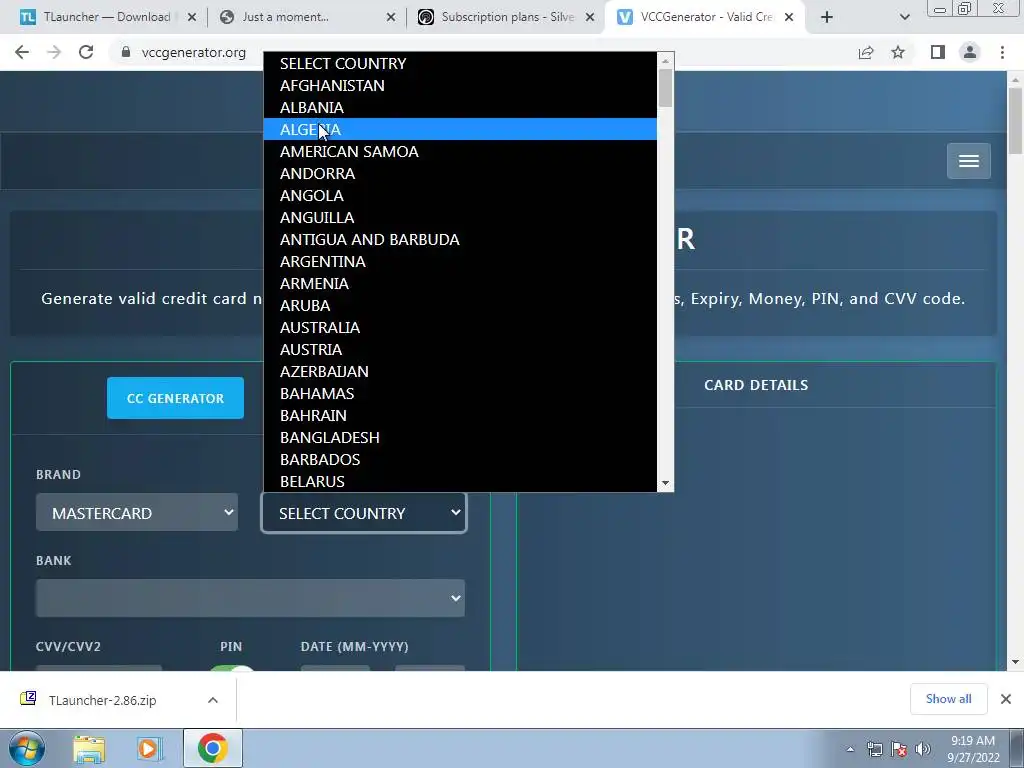
Task: Close the VCCGenerator tab
Action: (789, 18)
